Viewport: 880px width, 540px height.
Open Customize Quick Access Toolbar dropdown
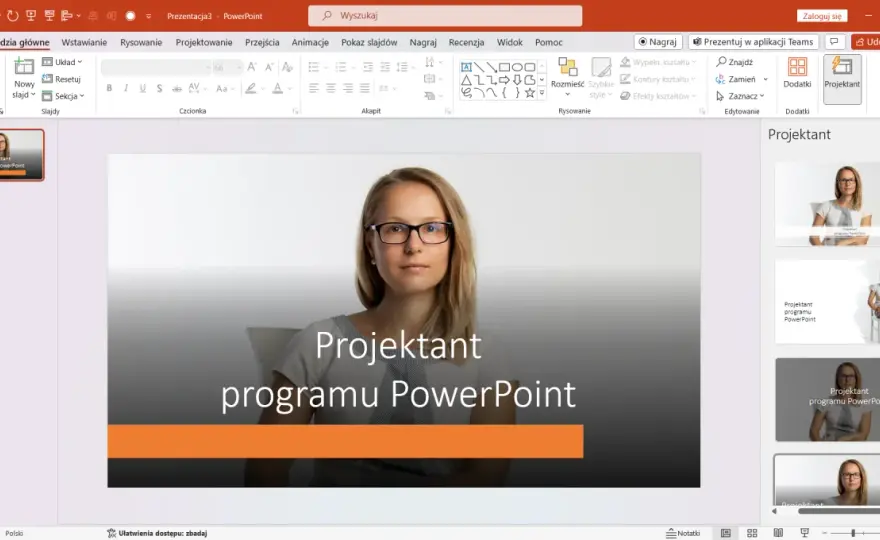tap(148, 16)
